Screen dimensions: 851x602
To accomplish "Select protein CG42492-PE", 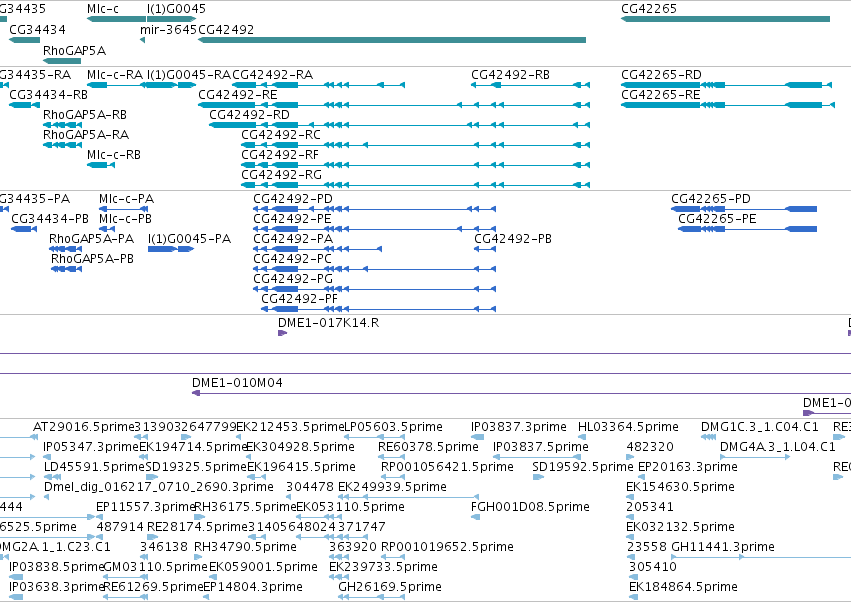I will [374, 229].
